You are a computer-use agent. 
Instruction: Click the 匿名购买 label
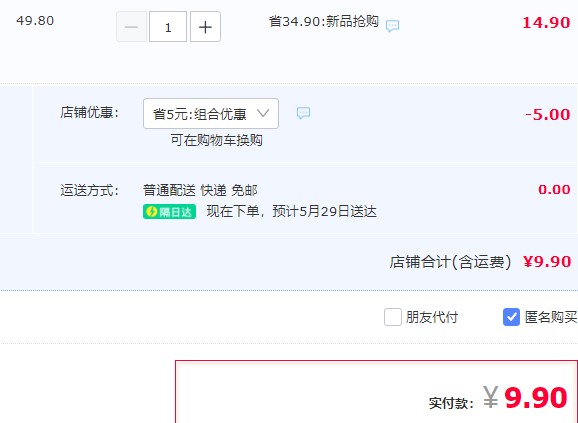[x=551, y=317]
